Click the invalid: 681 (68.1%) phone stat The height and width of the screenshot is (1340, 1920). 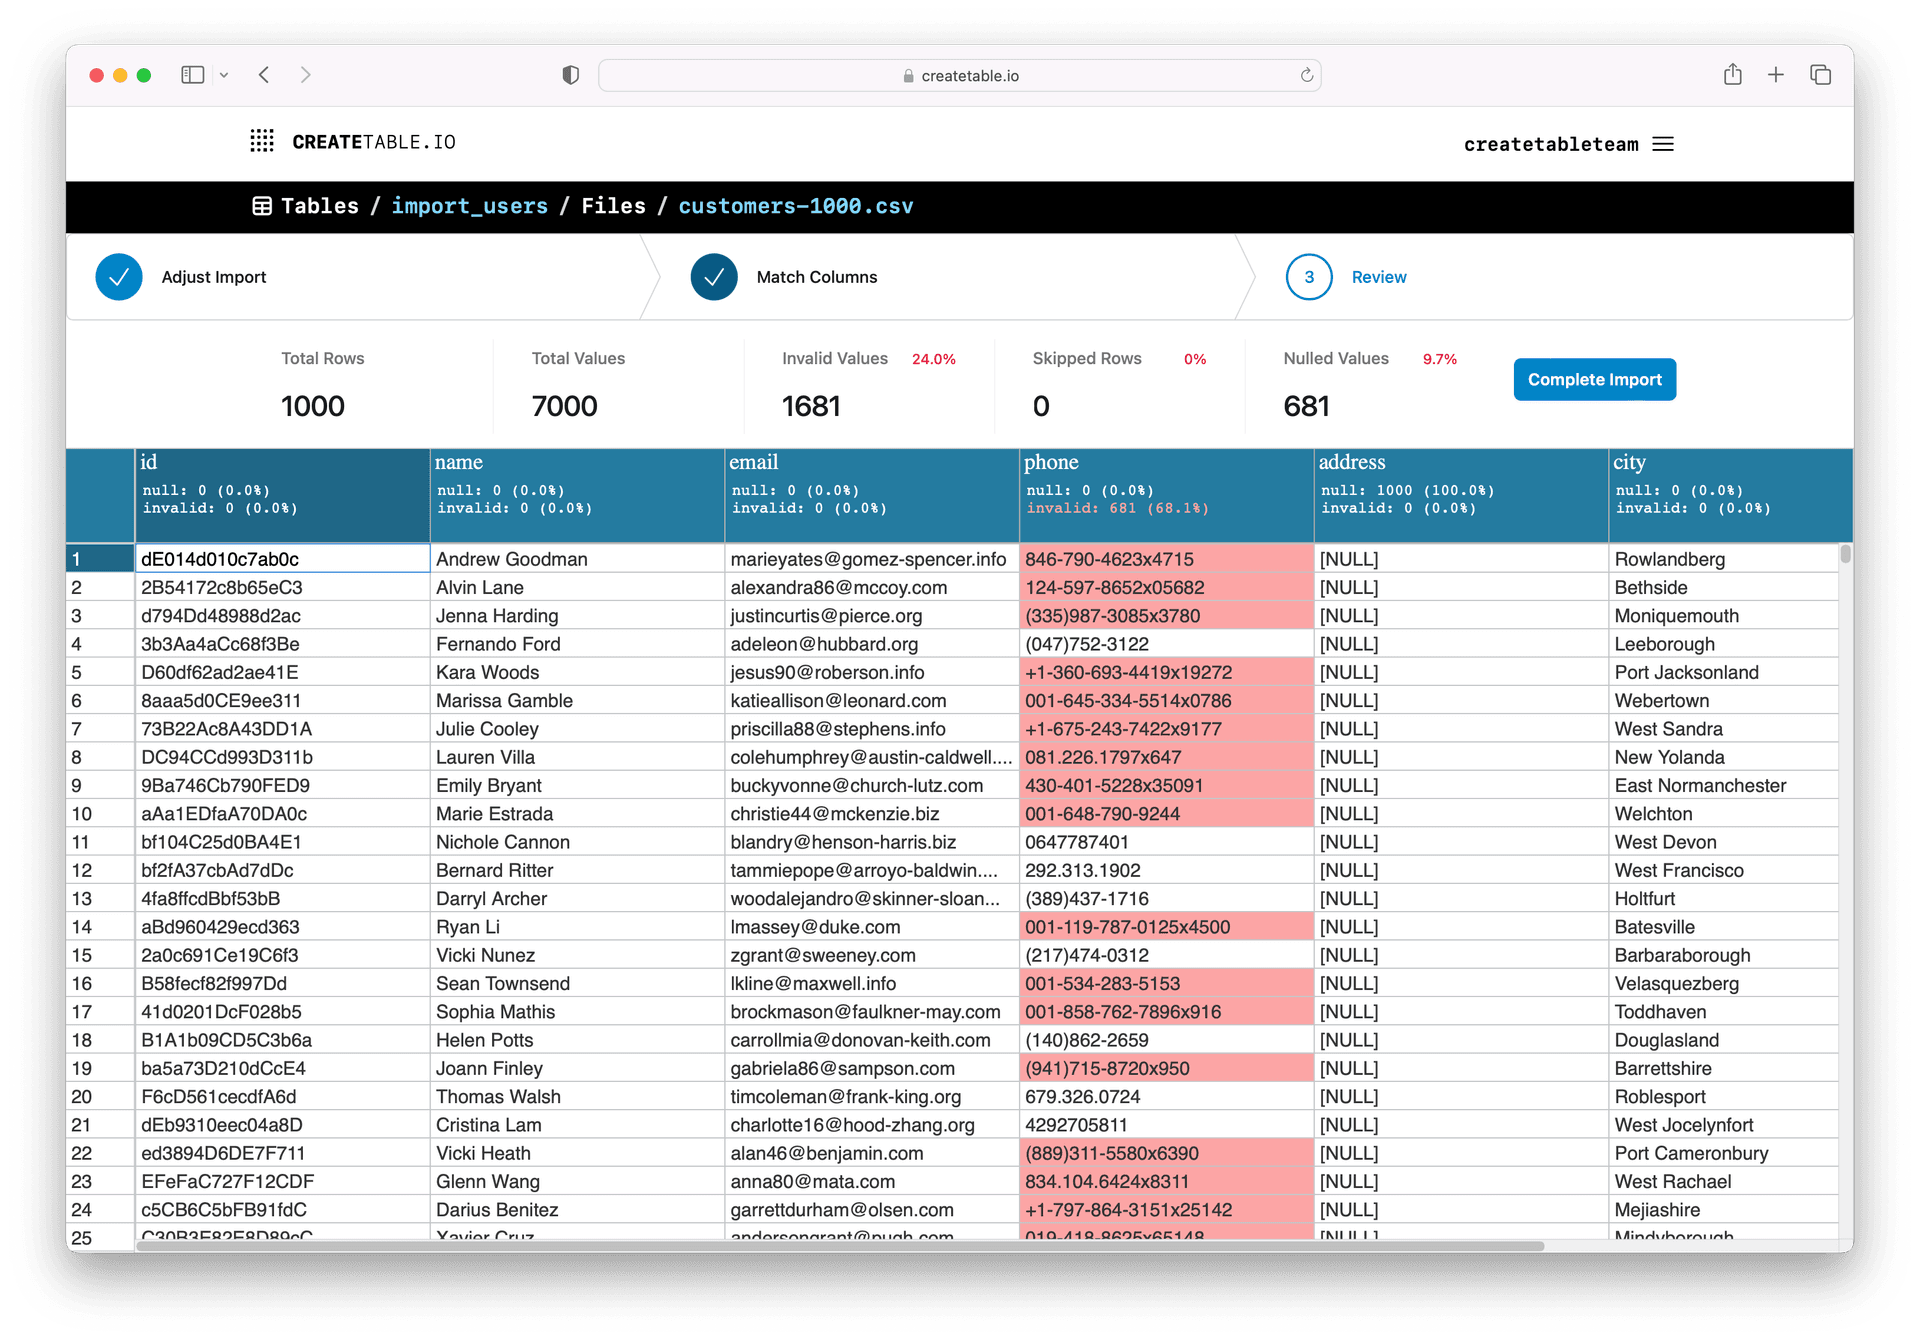pyautogui.click(x=1117, y=508)
